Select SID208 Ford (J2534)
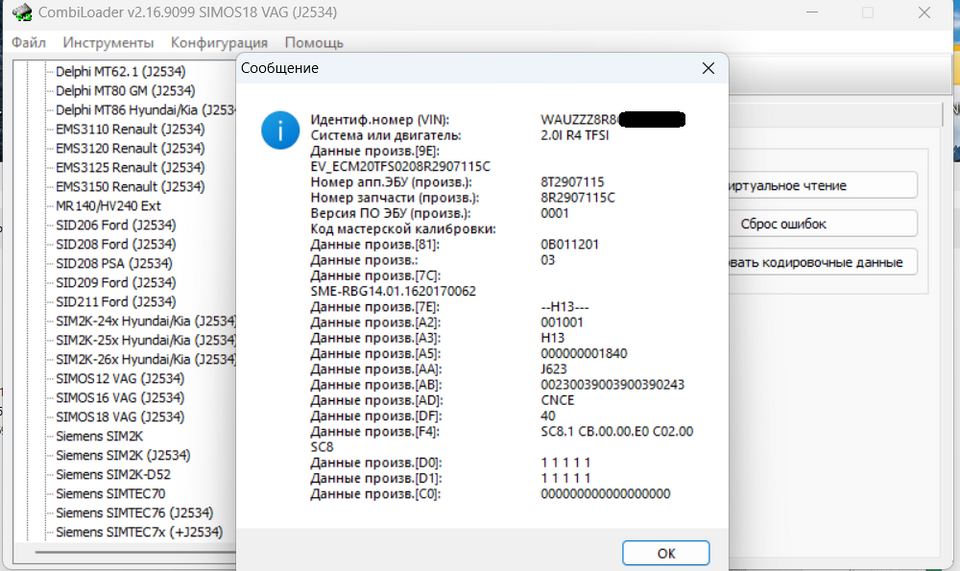Image resolution: width=960 pixels, height=571 pixels. click(x=116, y=244)
